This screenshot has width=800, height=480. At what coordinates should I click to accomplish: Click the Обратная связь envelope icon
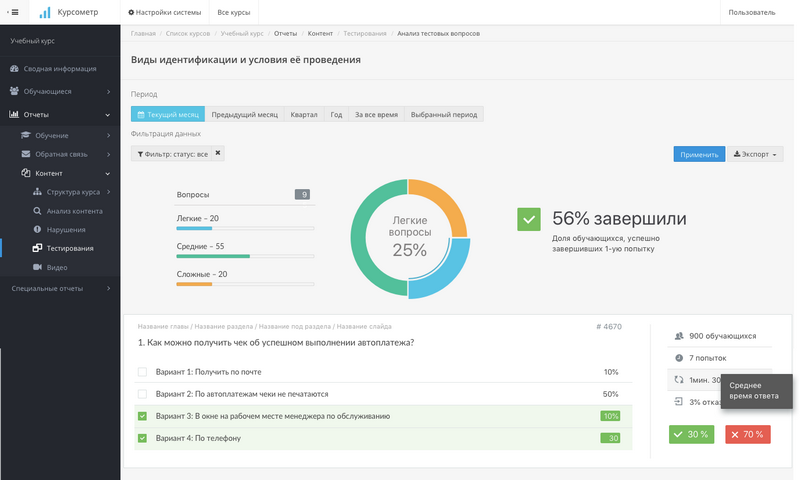tap(26, 154)
